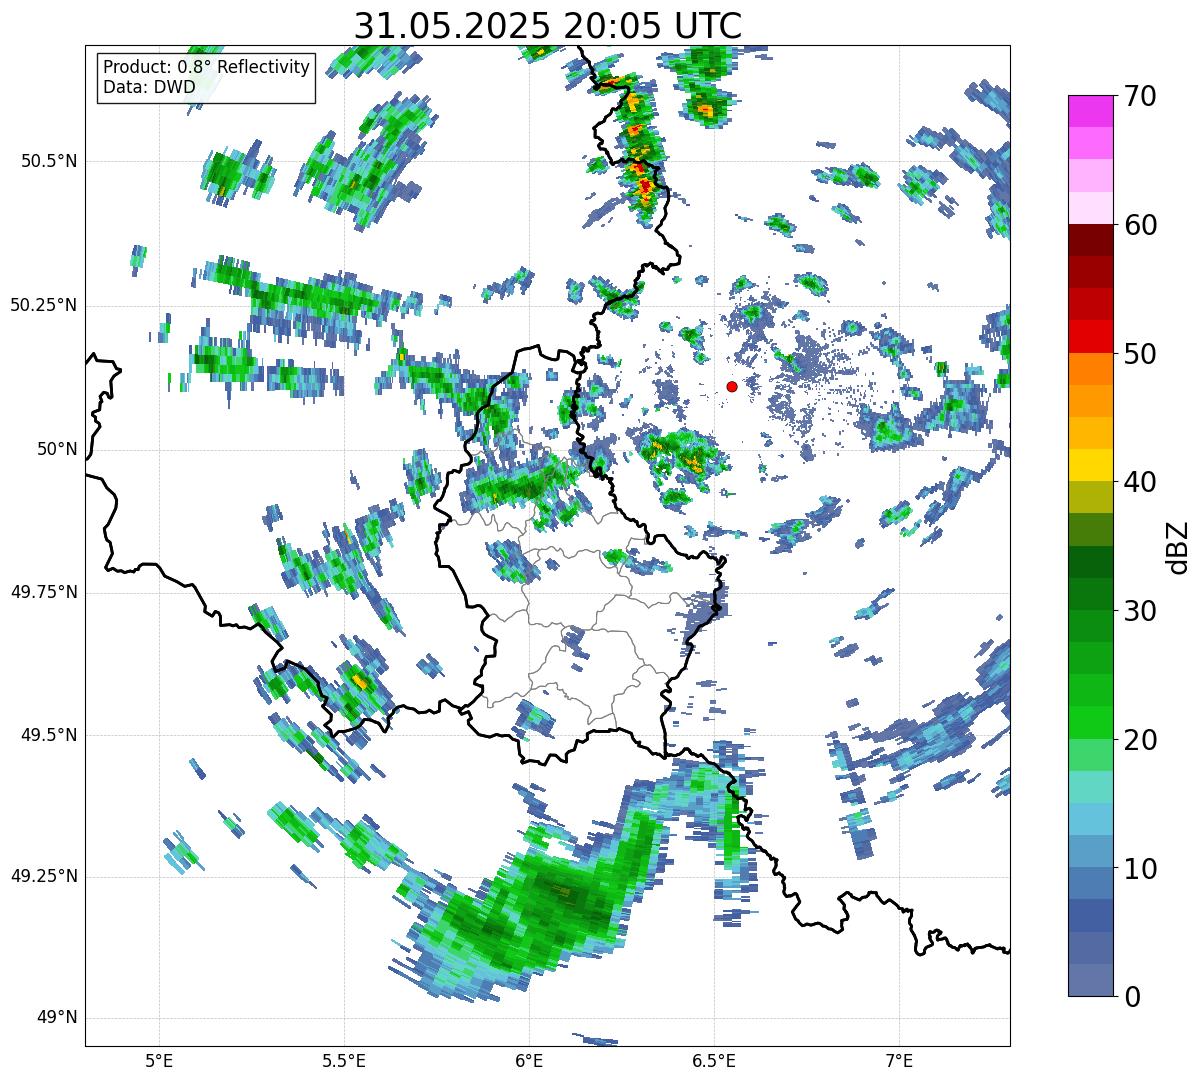
Task: Click the 50.25°N latitude label
Action: pyautogui.click(x=44, y=305)
